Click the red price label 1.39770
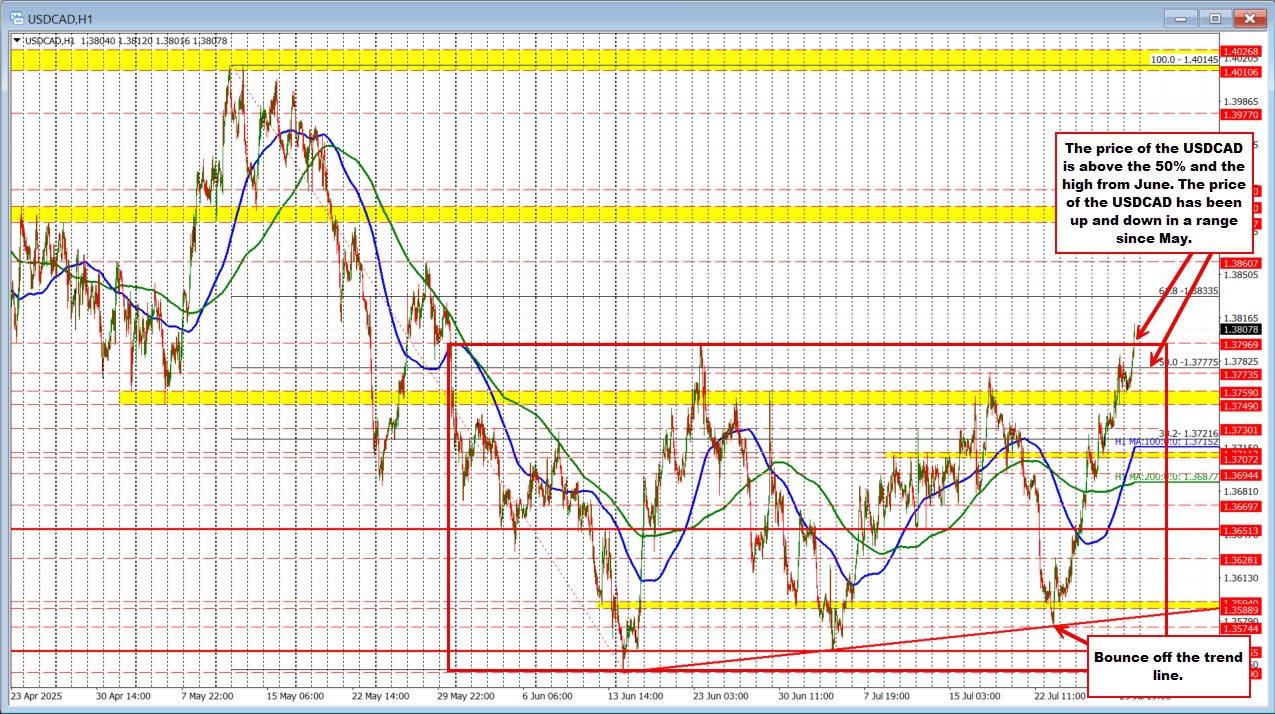 (1241, 115)
